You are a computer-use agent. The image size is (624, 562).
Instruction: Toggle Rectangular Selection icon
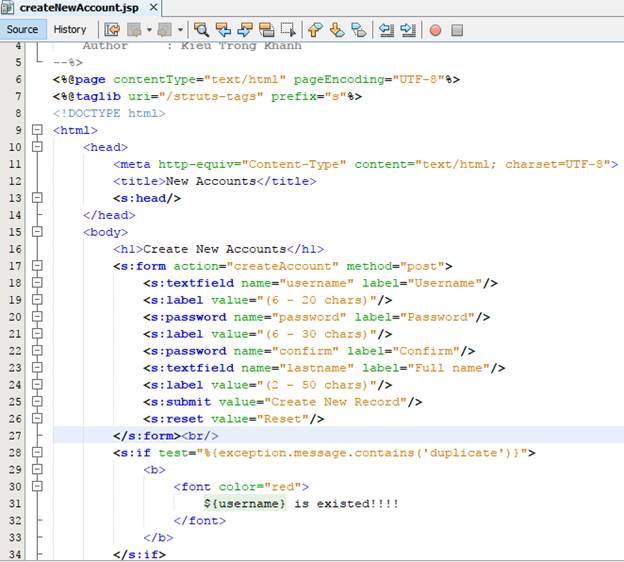tap(288, 30)
